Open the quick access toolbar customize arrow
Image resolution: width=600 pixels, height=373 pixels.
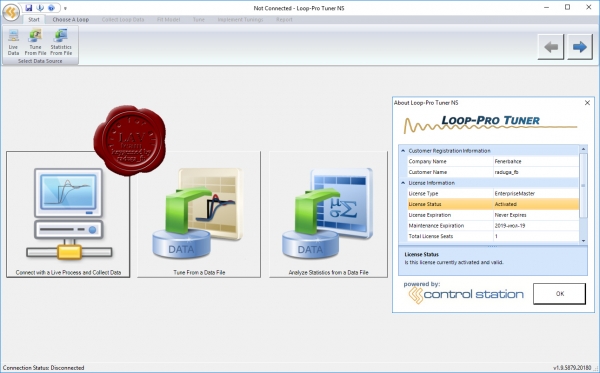click(x=65, y=8)
